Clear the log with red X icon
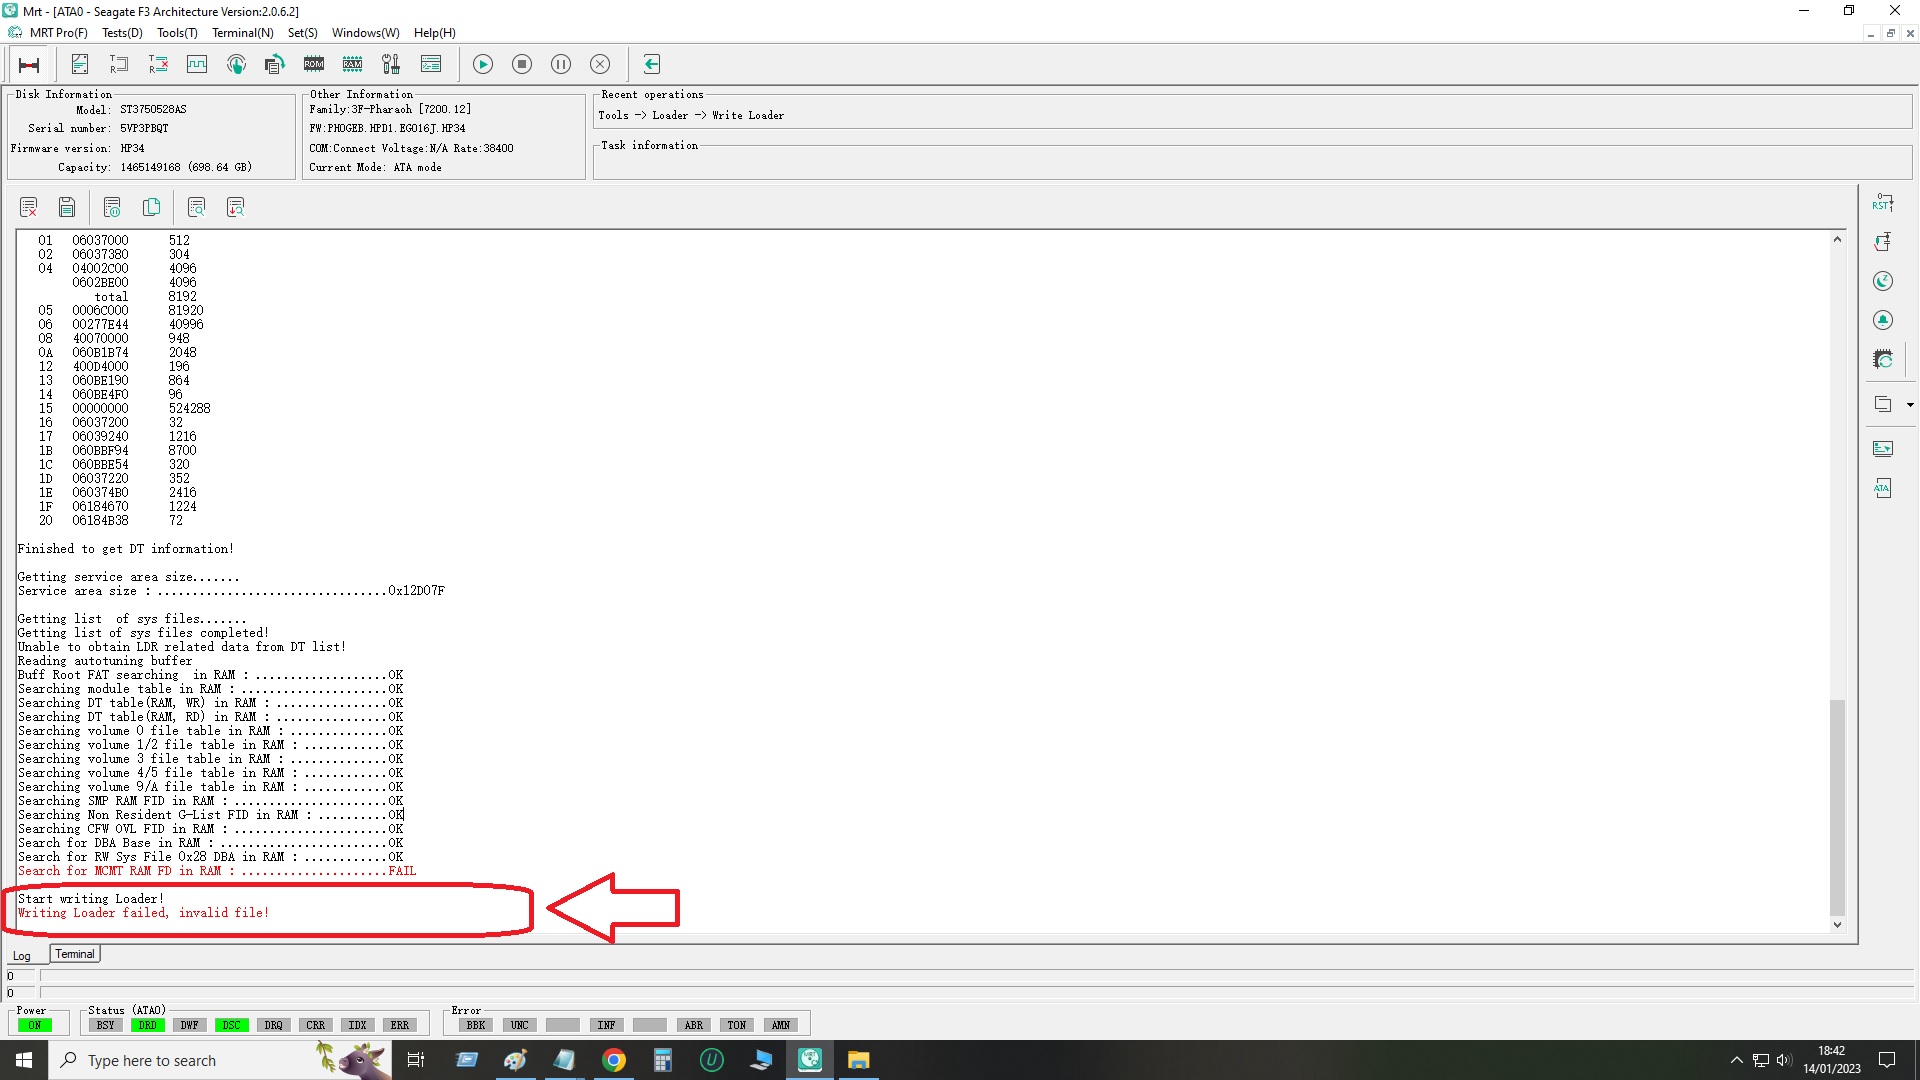Viewport: 1920px width, 1080px height. 28,207
